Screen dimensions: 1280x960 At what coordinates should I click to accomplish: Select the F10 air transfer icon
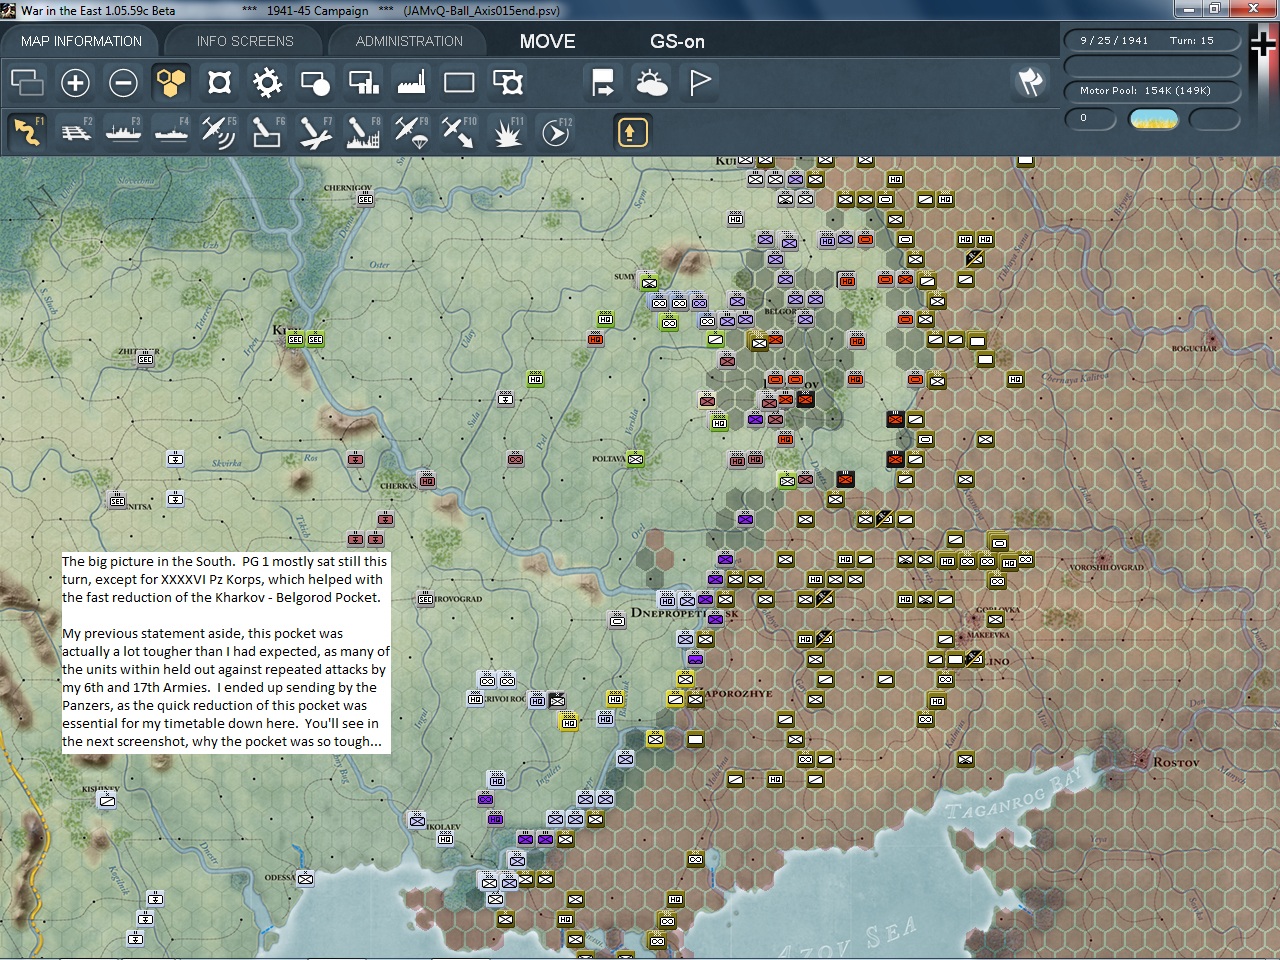click(459, 131)
